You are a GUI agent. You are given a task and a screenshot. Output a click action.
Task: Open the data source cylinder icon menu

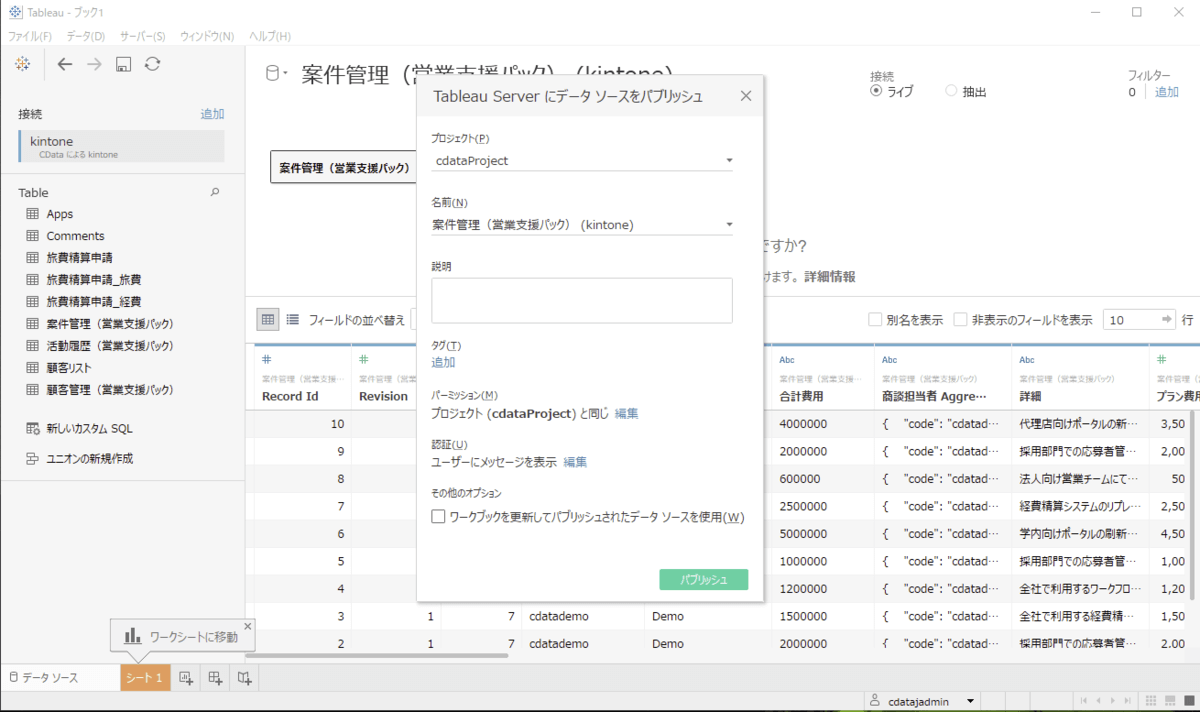tap(275, 74)
